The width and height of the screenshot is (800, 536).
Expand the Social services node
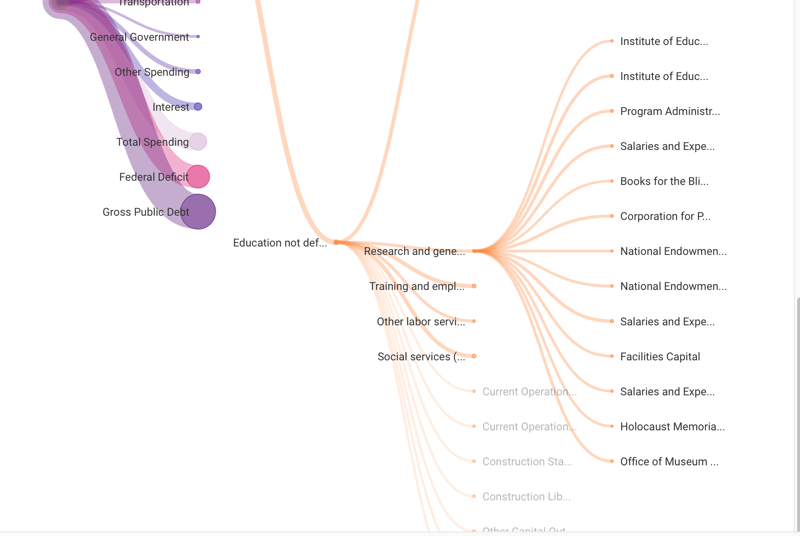tap(474, 356)
